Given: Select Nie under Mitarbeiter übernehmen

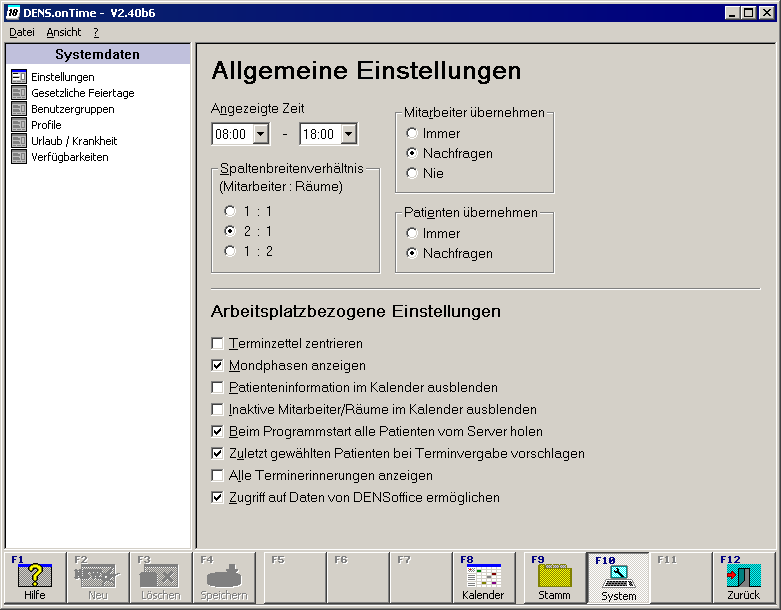Looking at the screenshot, I should 411,173.
